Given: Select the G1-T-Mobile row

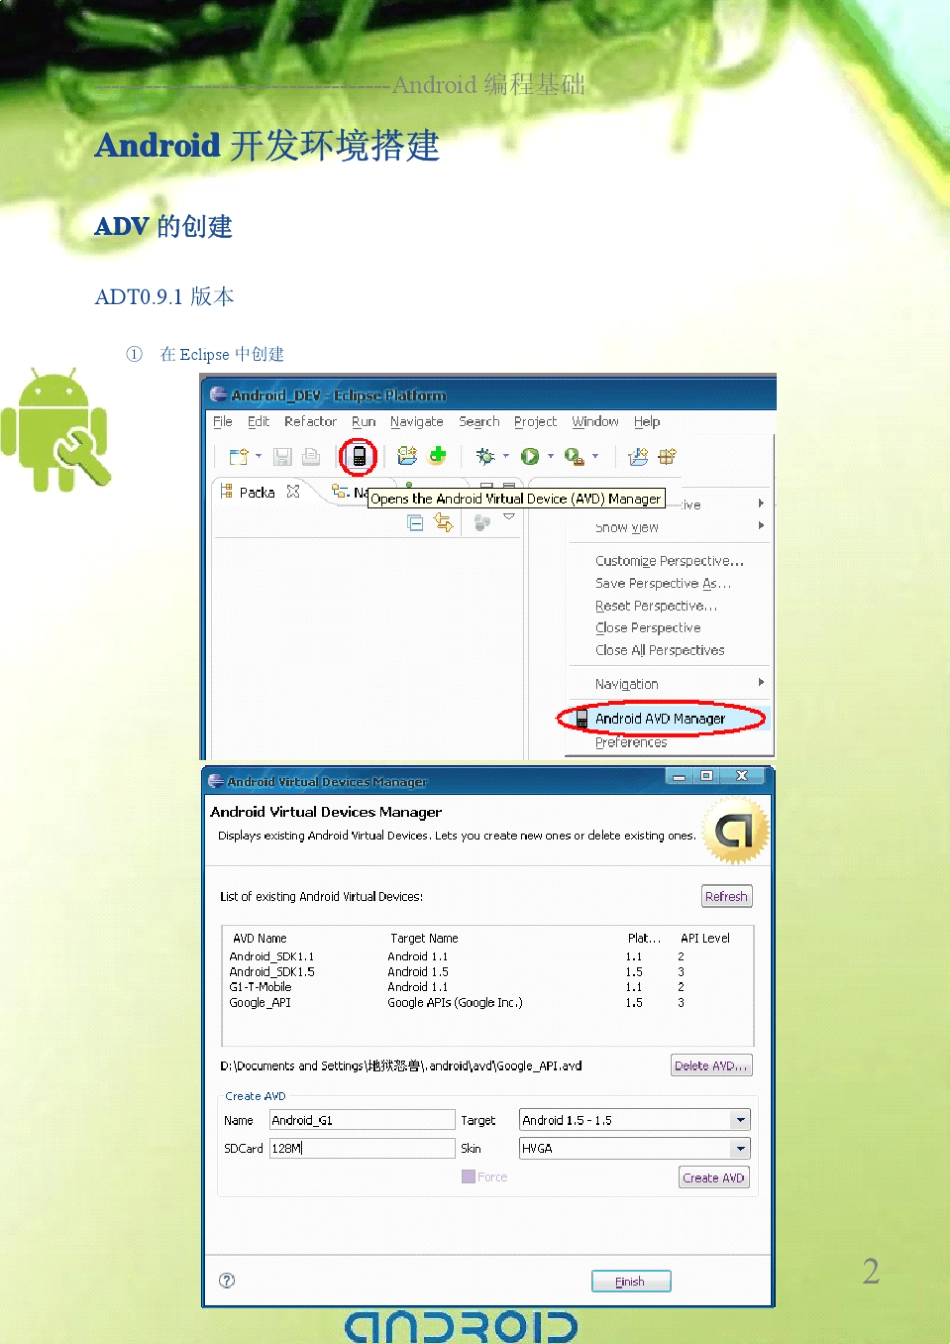Looking at the screenshot, I should tap(487, 987).
